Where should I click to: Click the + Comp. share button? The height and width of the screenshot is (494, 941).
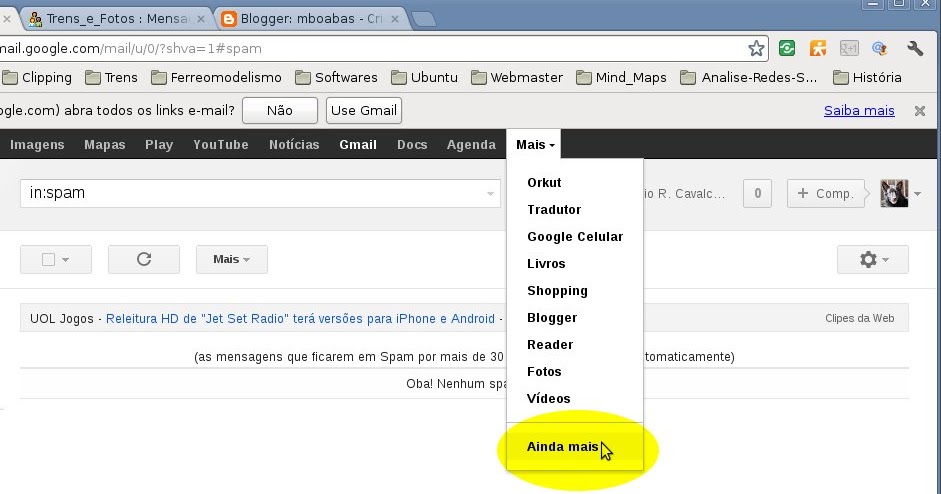826,193
